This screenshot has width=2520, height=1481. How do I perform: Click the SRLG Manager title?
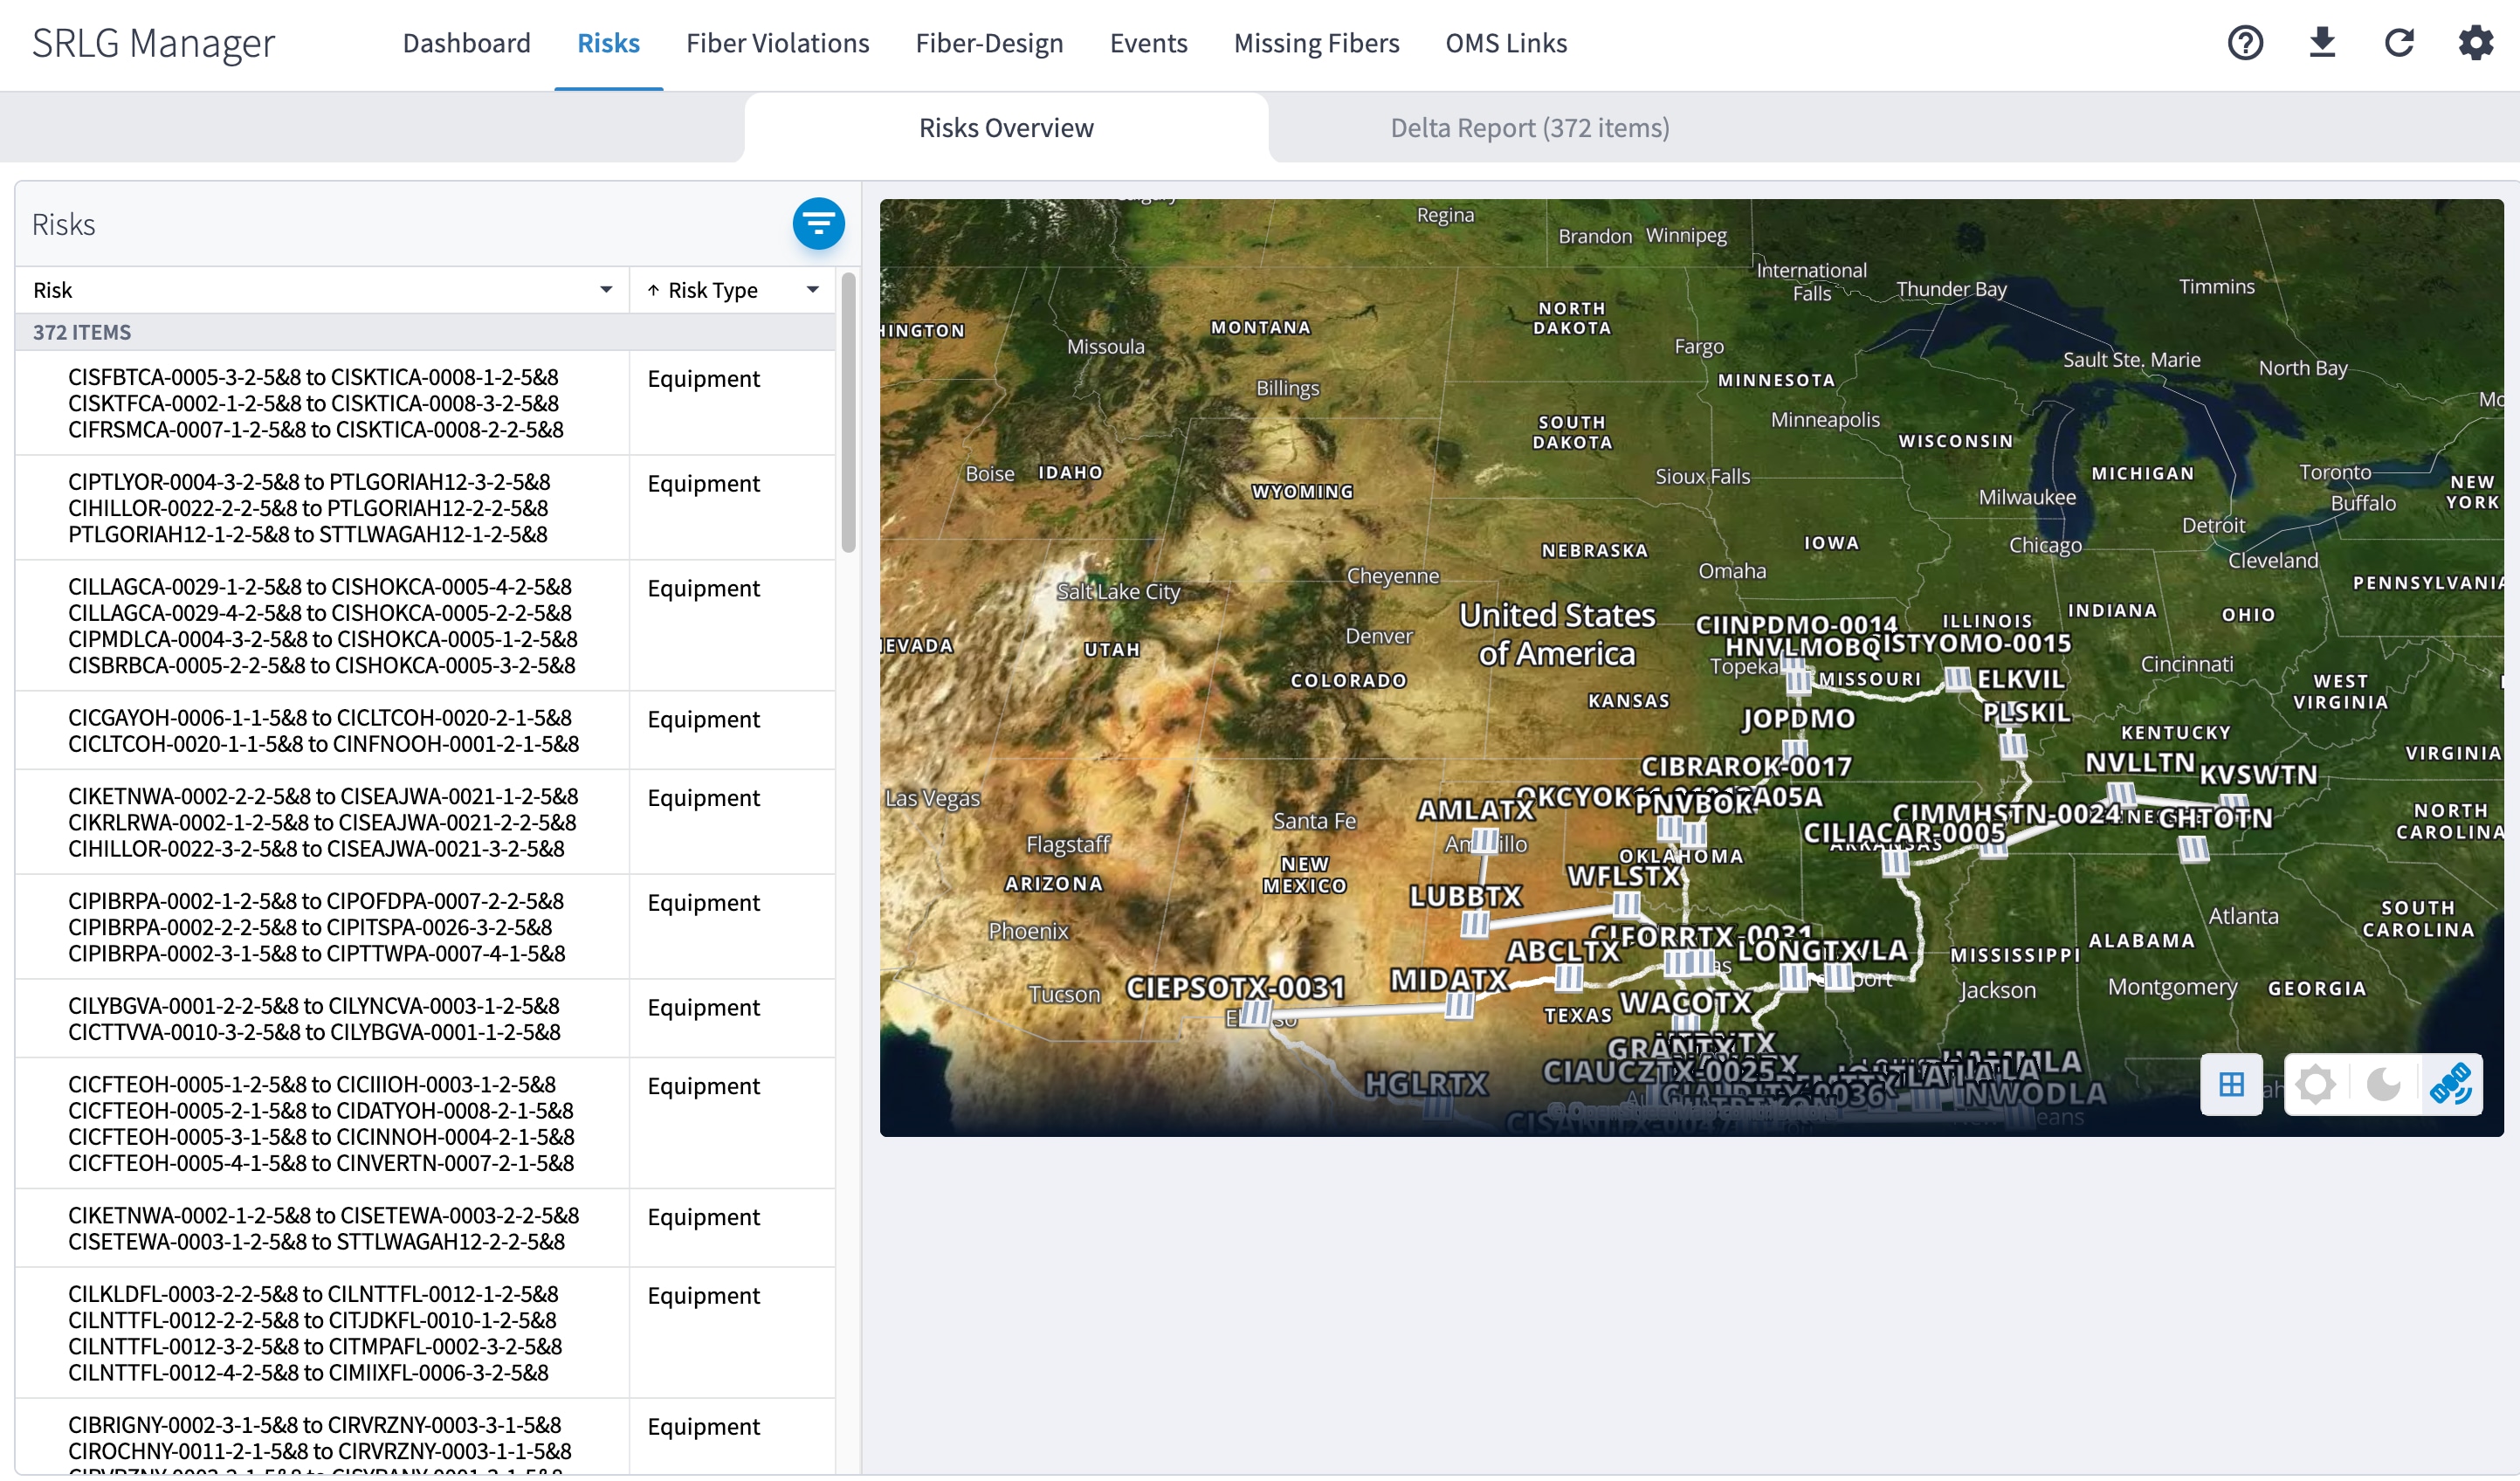[x=153, y=43]
